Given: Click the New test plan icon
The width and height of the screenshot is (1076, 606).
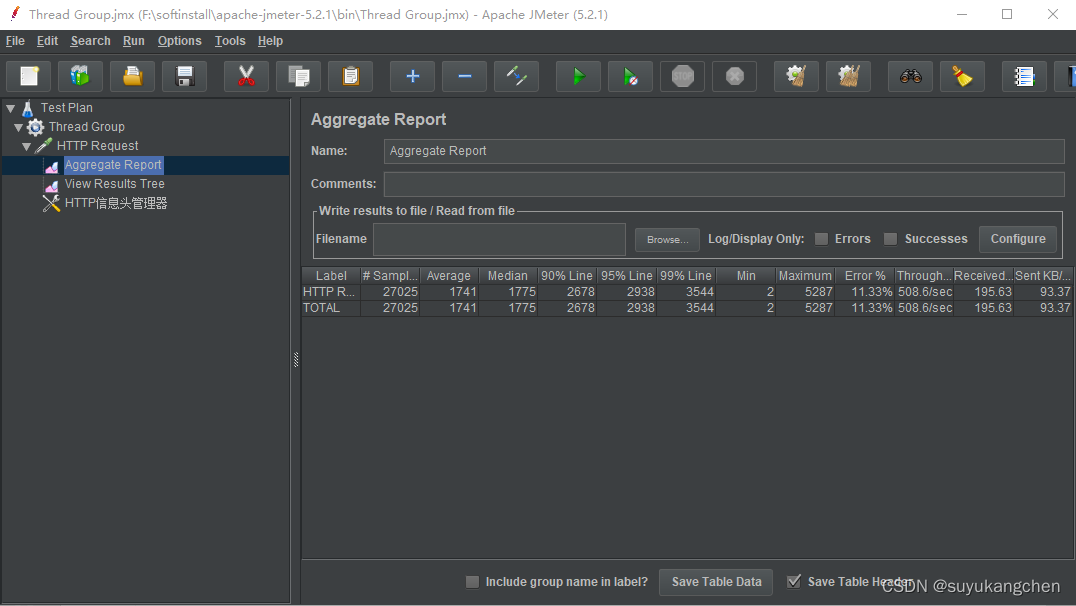Looking at the screenshot, I should coord(29,76).
